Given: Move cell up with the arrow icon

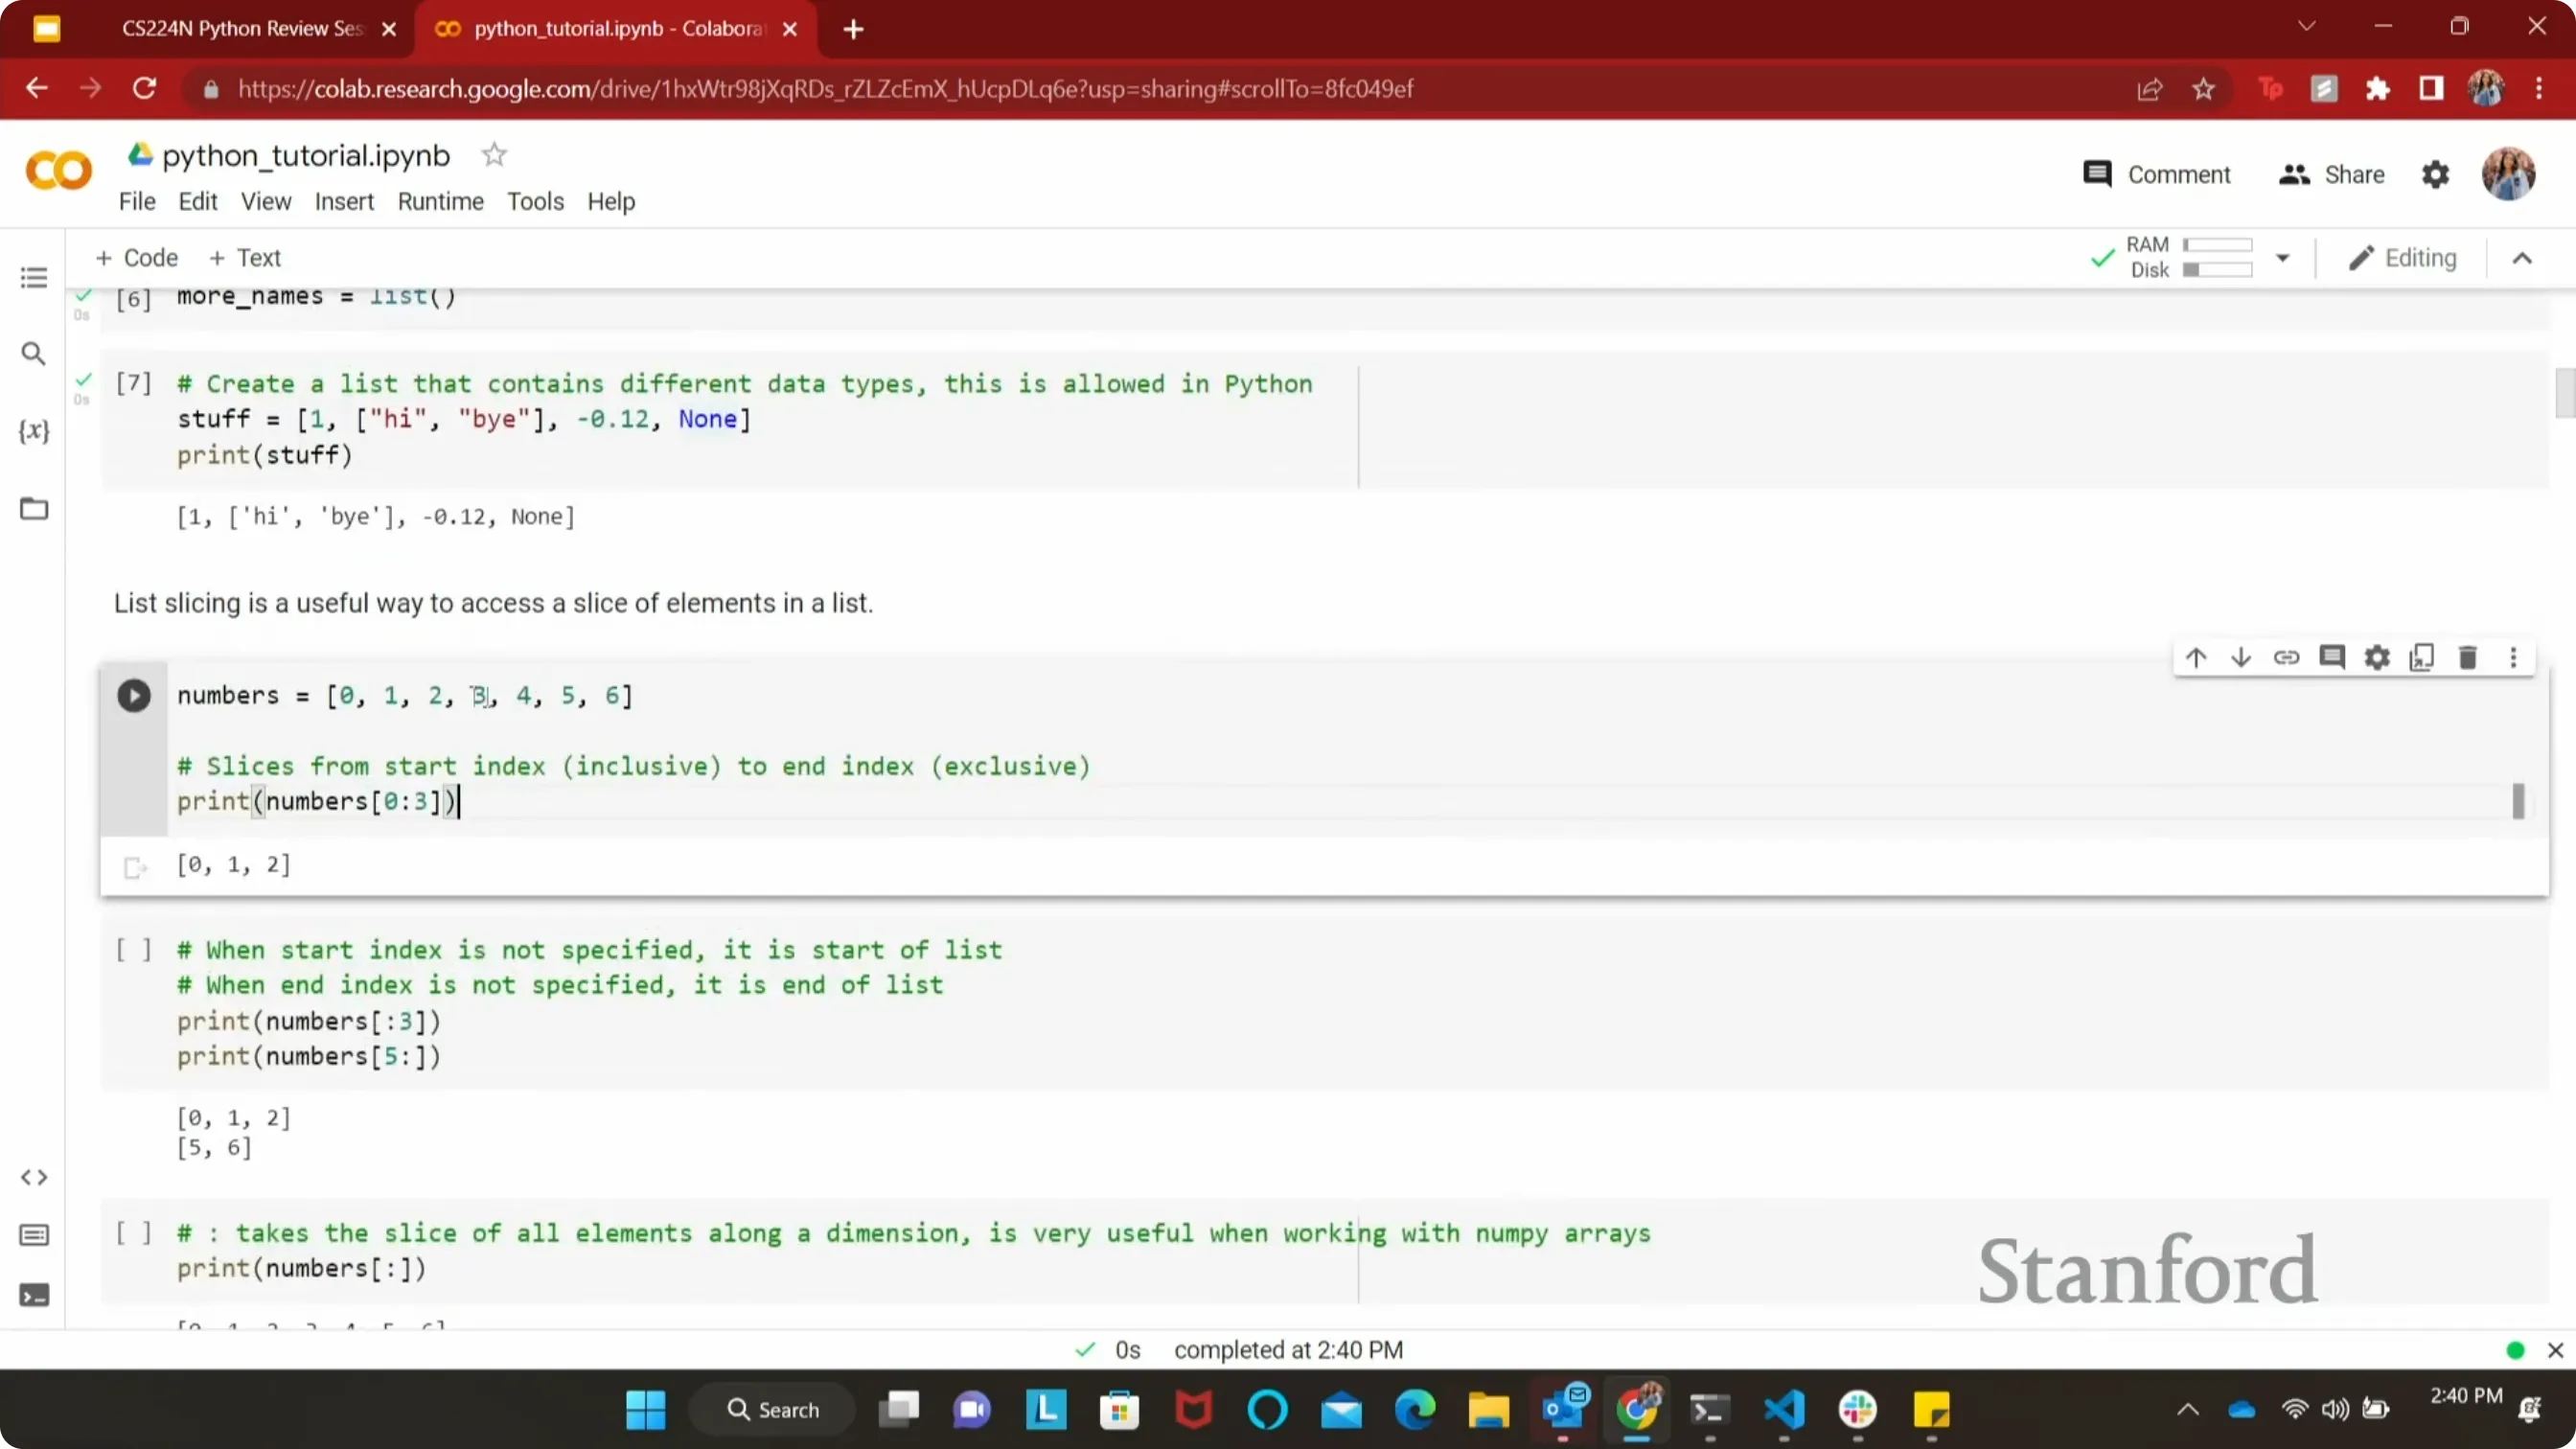Looking at the screenshot, I should pos(2196,657).
